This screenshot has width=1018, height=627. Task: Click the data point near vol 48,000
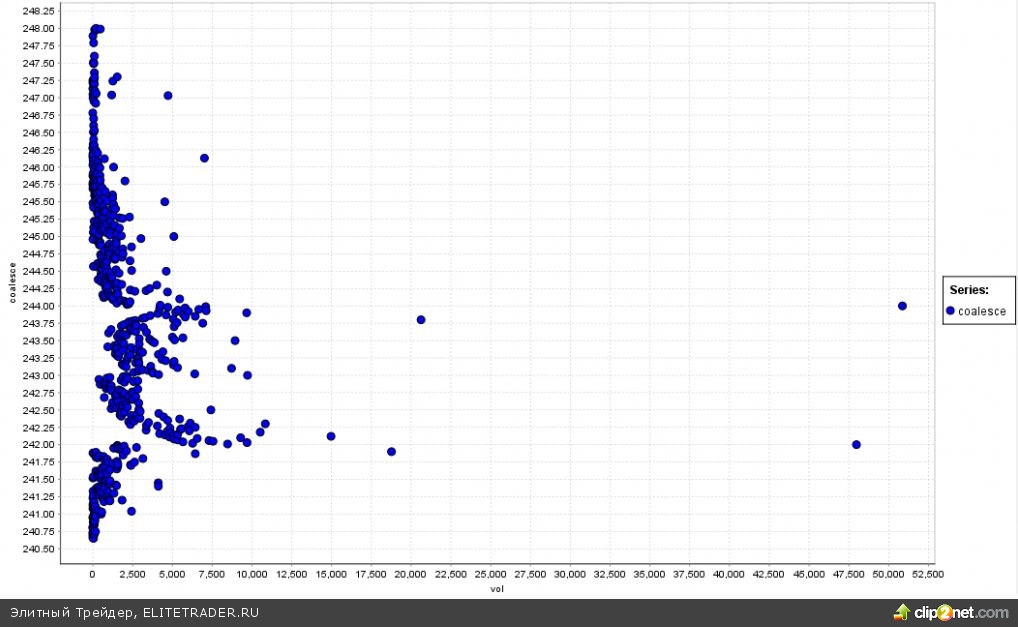coord(856,445)
